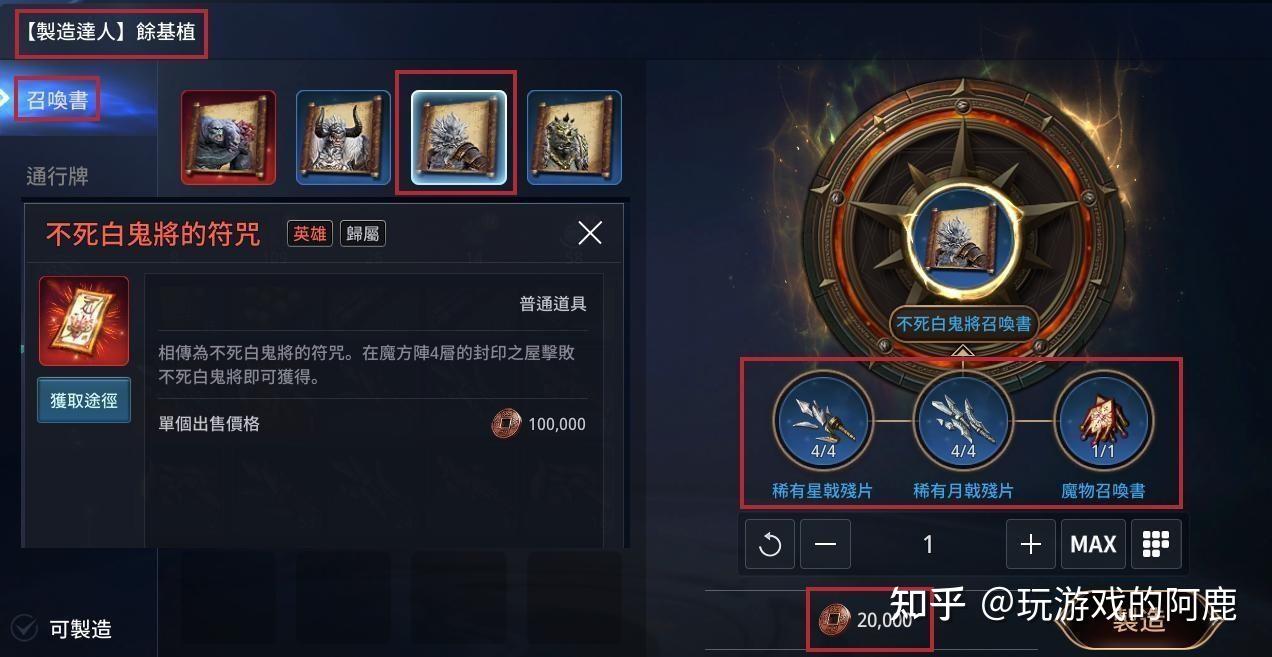The image size is (1272, 657).
Task: Click the quantity value field showing 1
Action: pyautogui.click(x=928, y=545)
